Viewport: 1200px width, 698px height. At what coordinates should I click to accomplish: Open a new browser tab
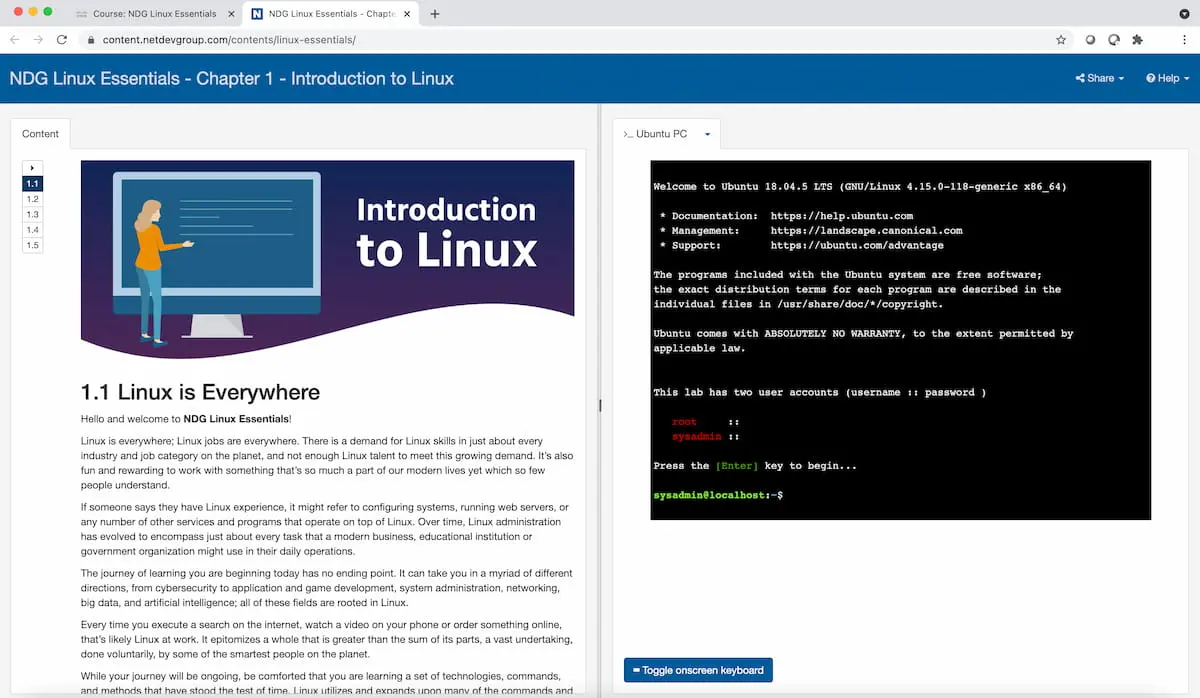coord(434,14)
